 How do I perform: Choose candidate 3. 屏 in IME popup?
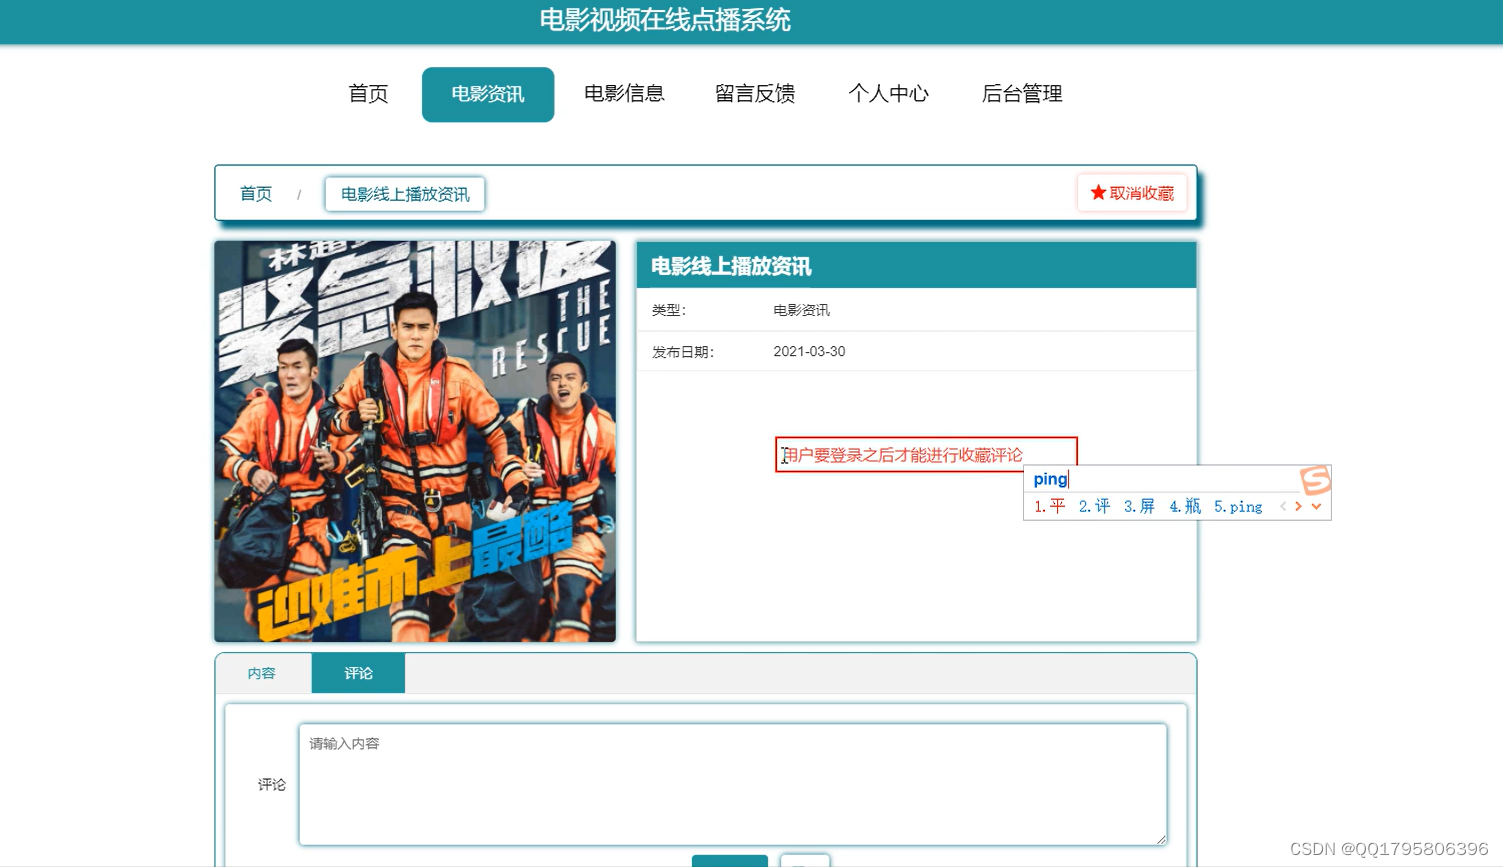(x=1139, y=506)
